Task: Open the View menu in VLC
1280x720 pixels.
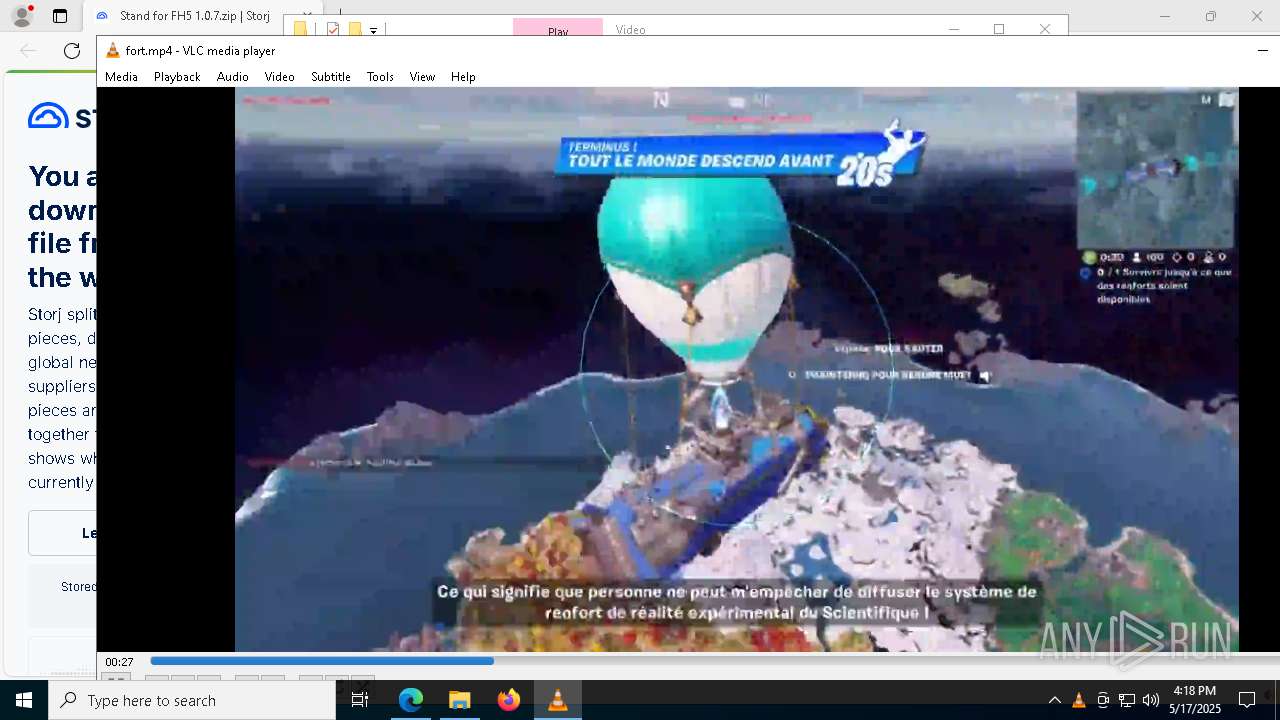Action: [x=422, y=77]
